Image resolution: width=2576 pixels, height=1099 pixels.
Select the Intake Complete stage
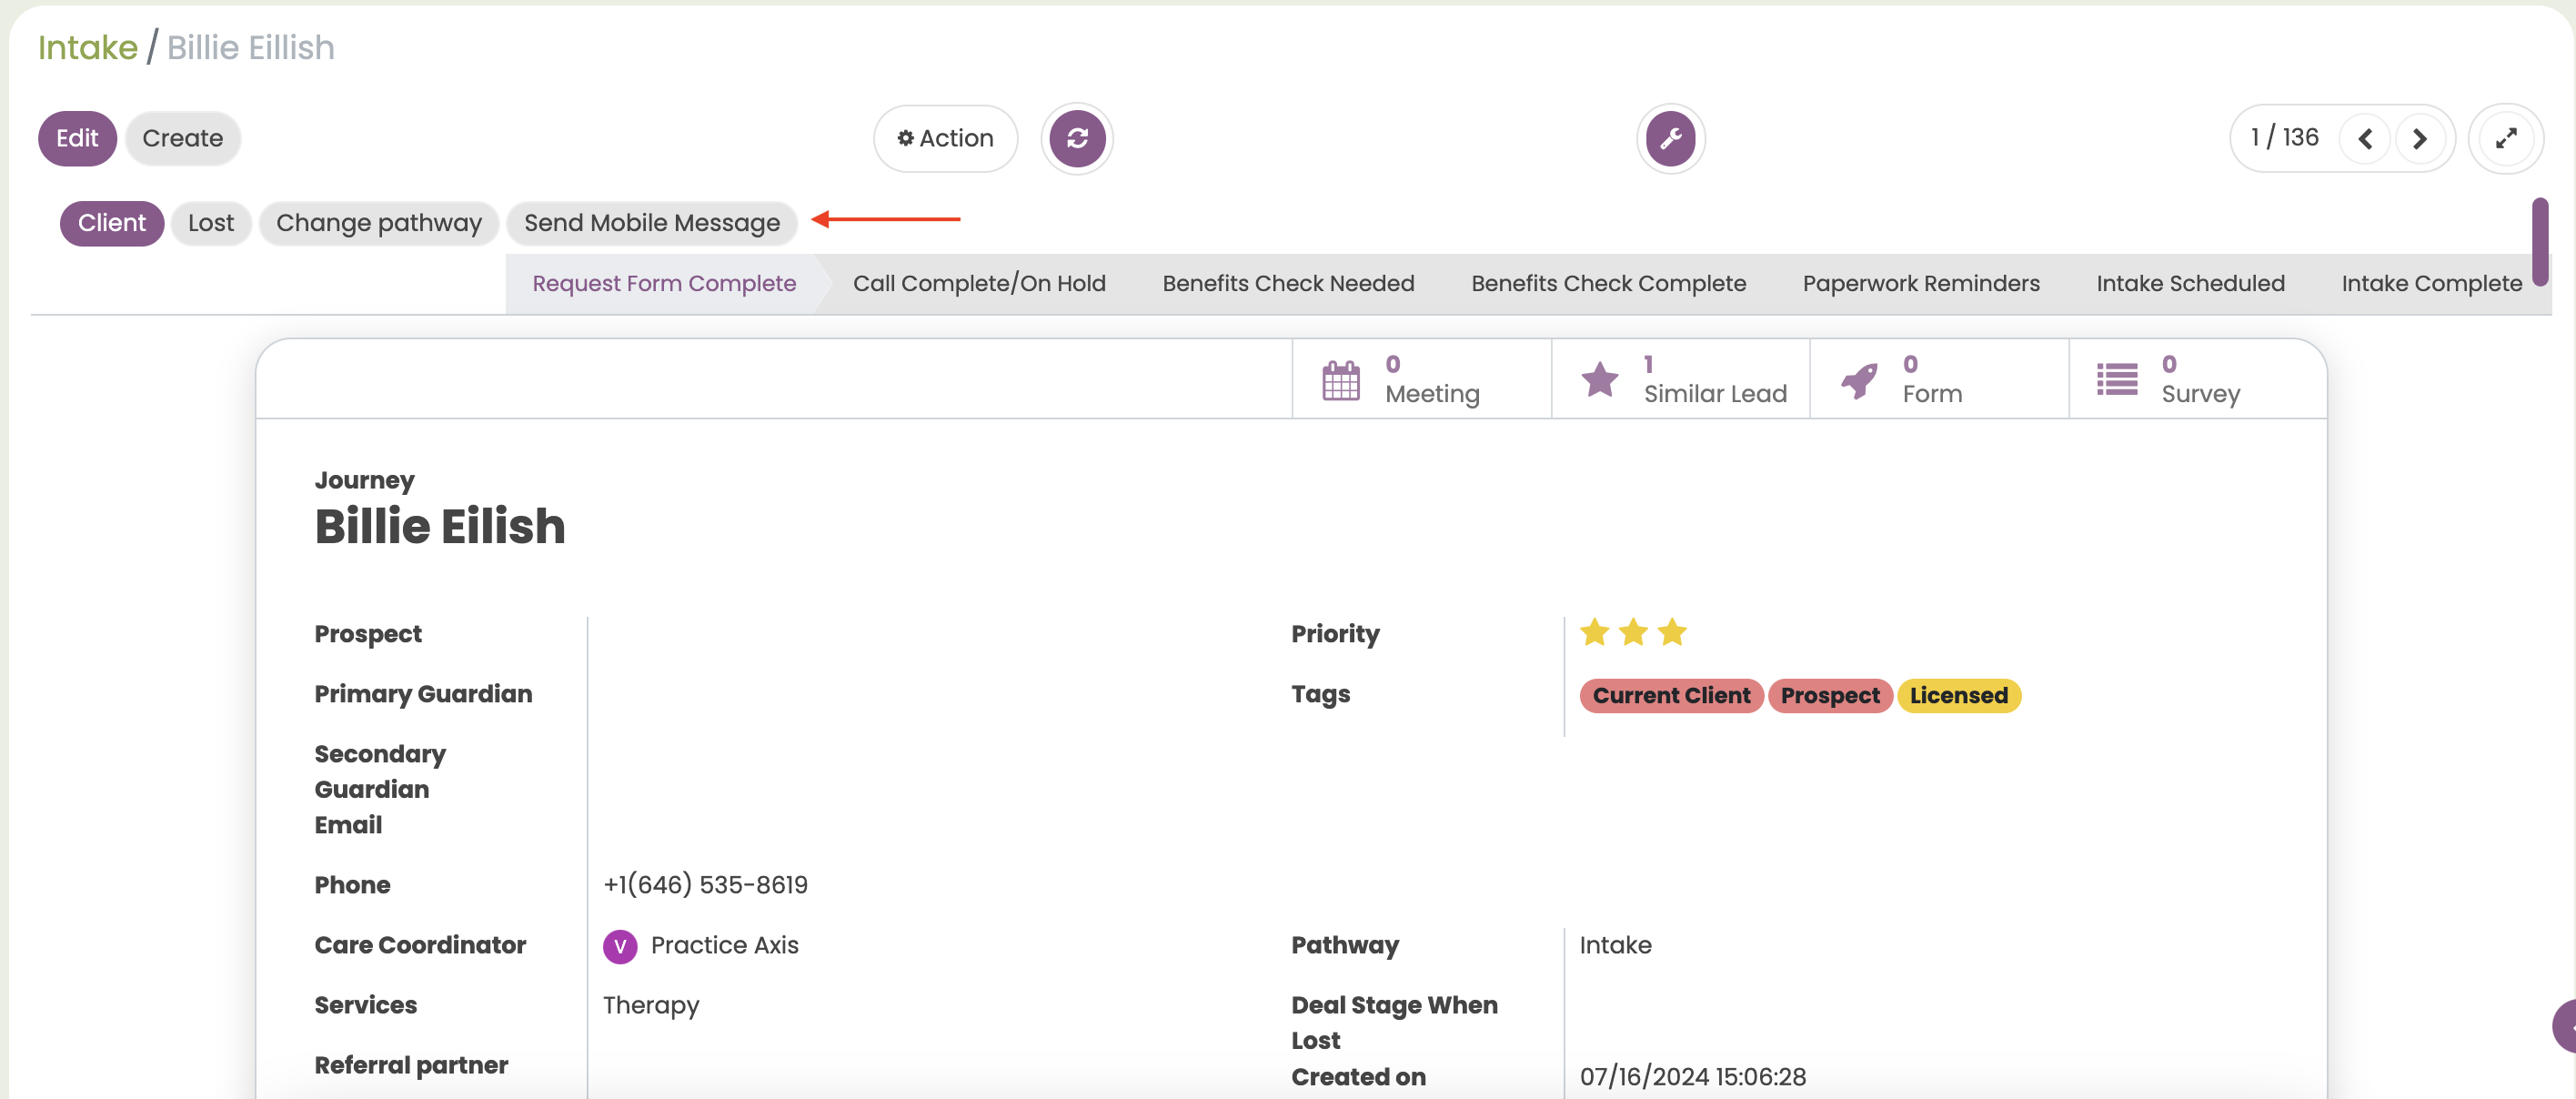pos(2431,284)
